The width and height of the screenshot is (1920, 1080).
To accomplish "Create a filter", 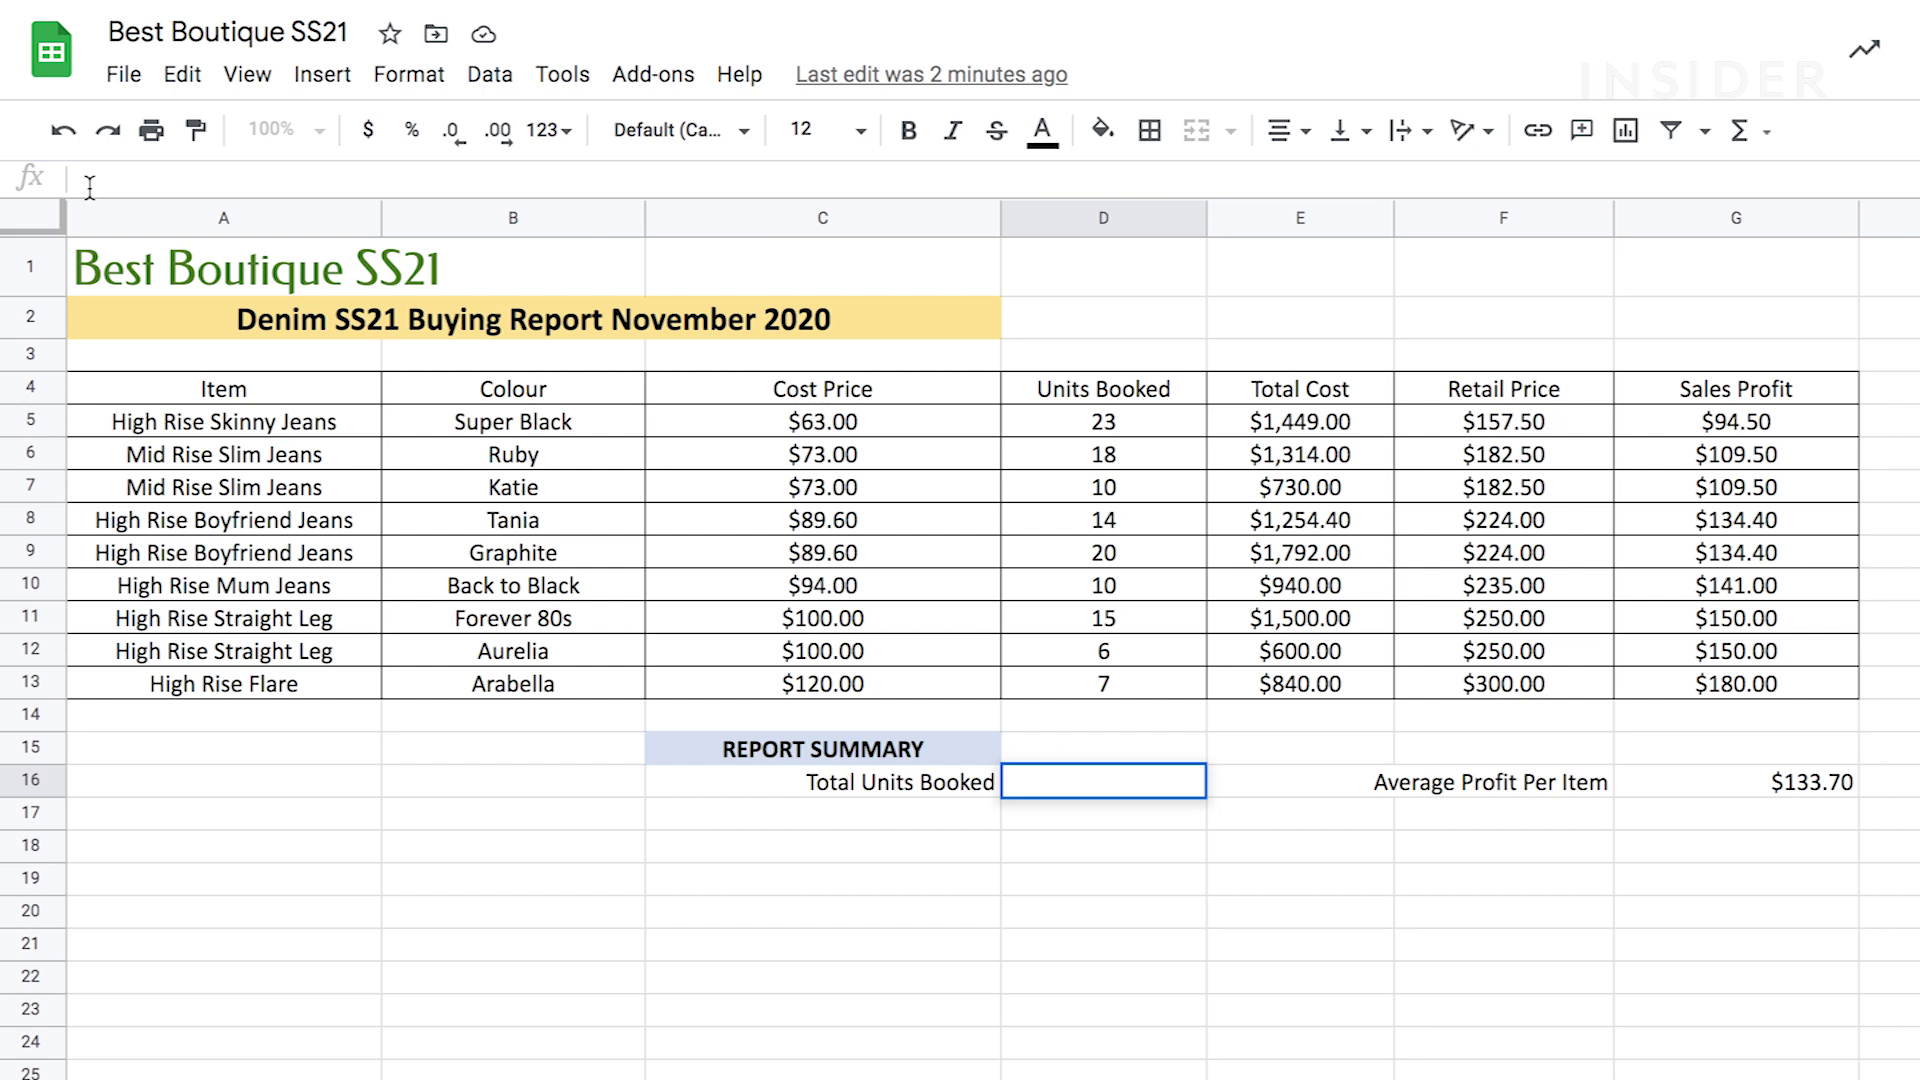I will 1670,130.
